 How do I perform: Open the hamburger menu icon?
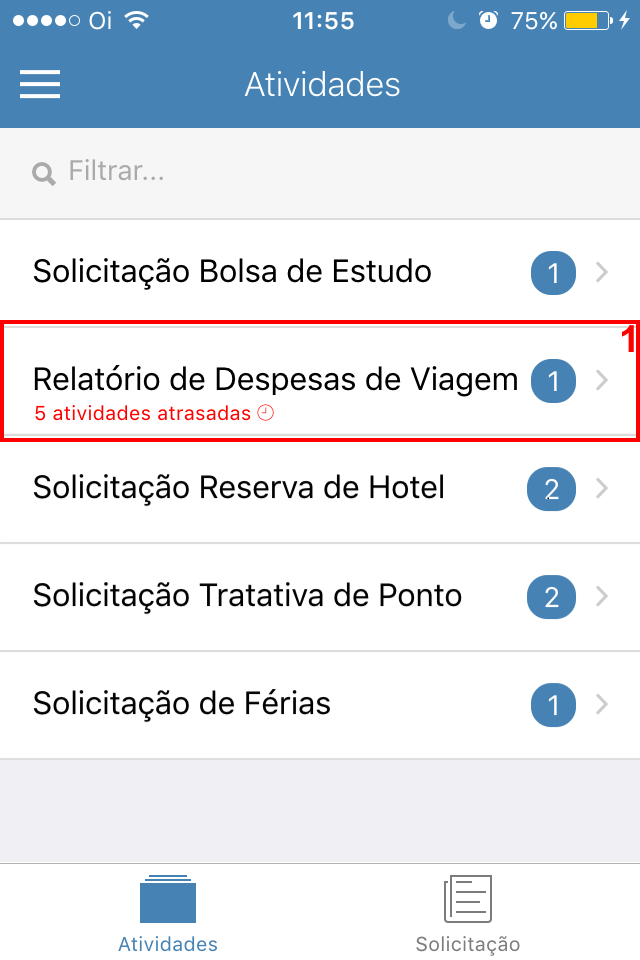(40, 84)
